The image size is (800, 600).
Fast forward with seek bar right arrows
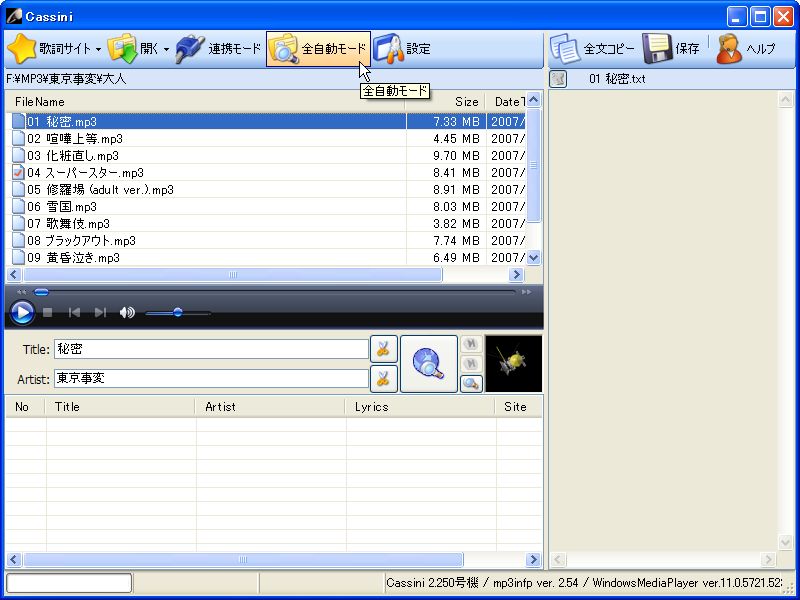(x=526, y=292)
